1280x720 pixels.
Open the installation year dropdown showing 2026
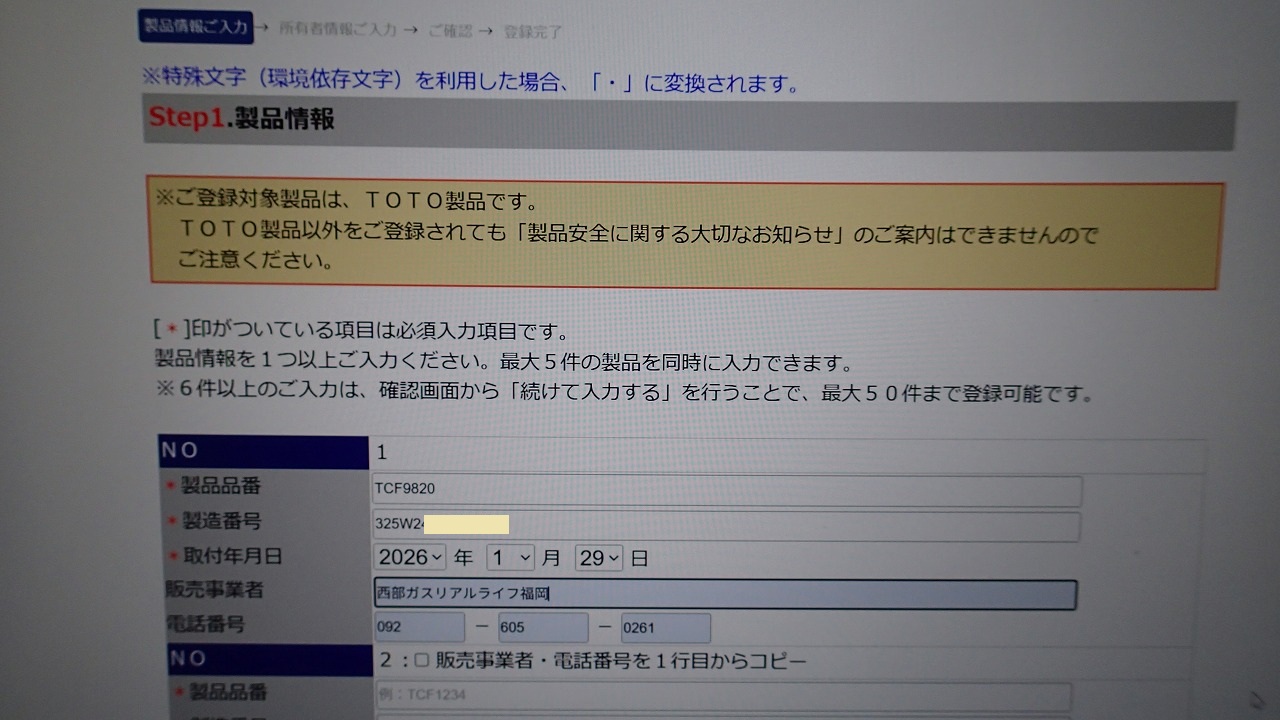[410, 557]
